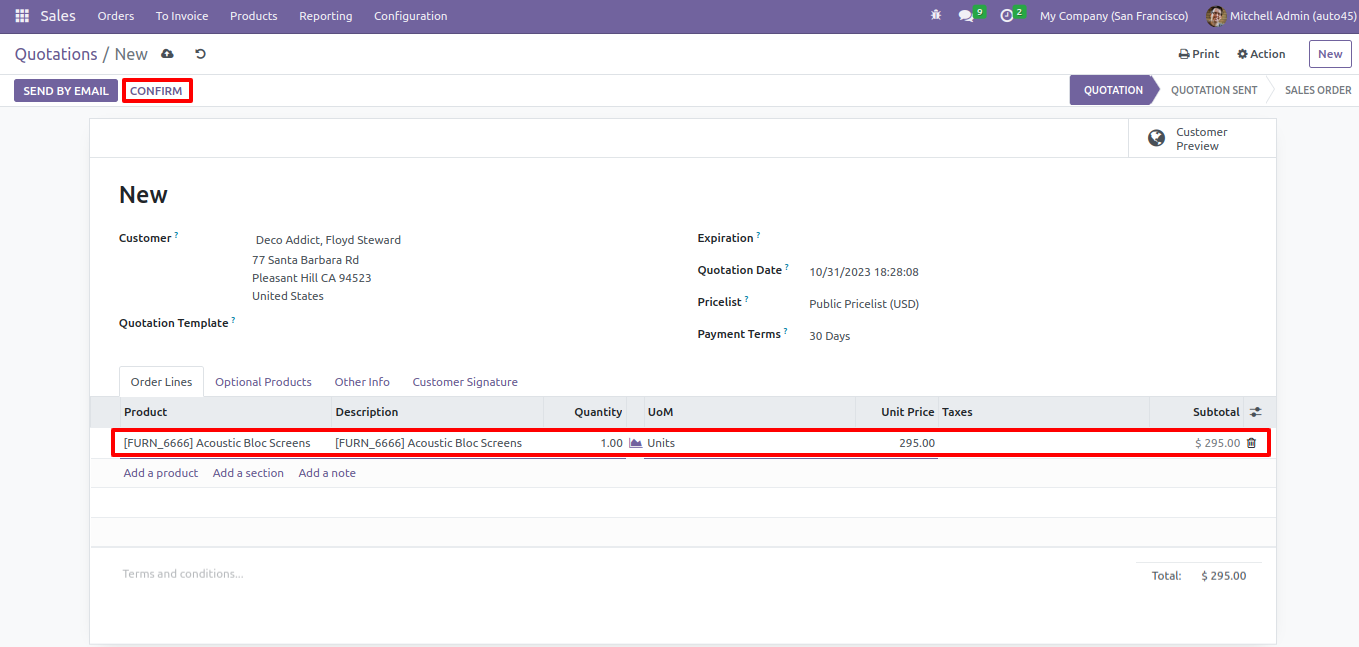Confirm the quotation
Screen dimensions: 1359x647
click(x=156, y=91)
